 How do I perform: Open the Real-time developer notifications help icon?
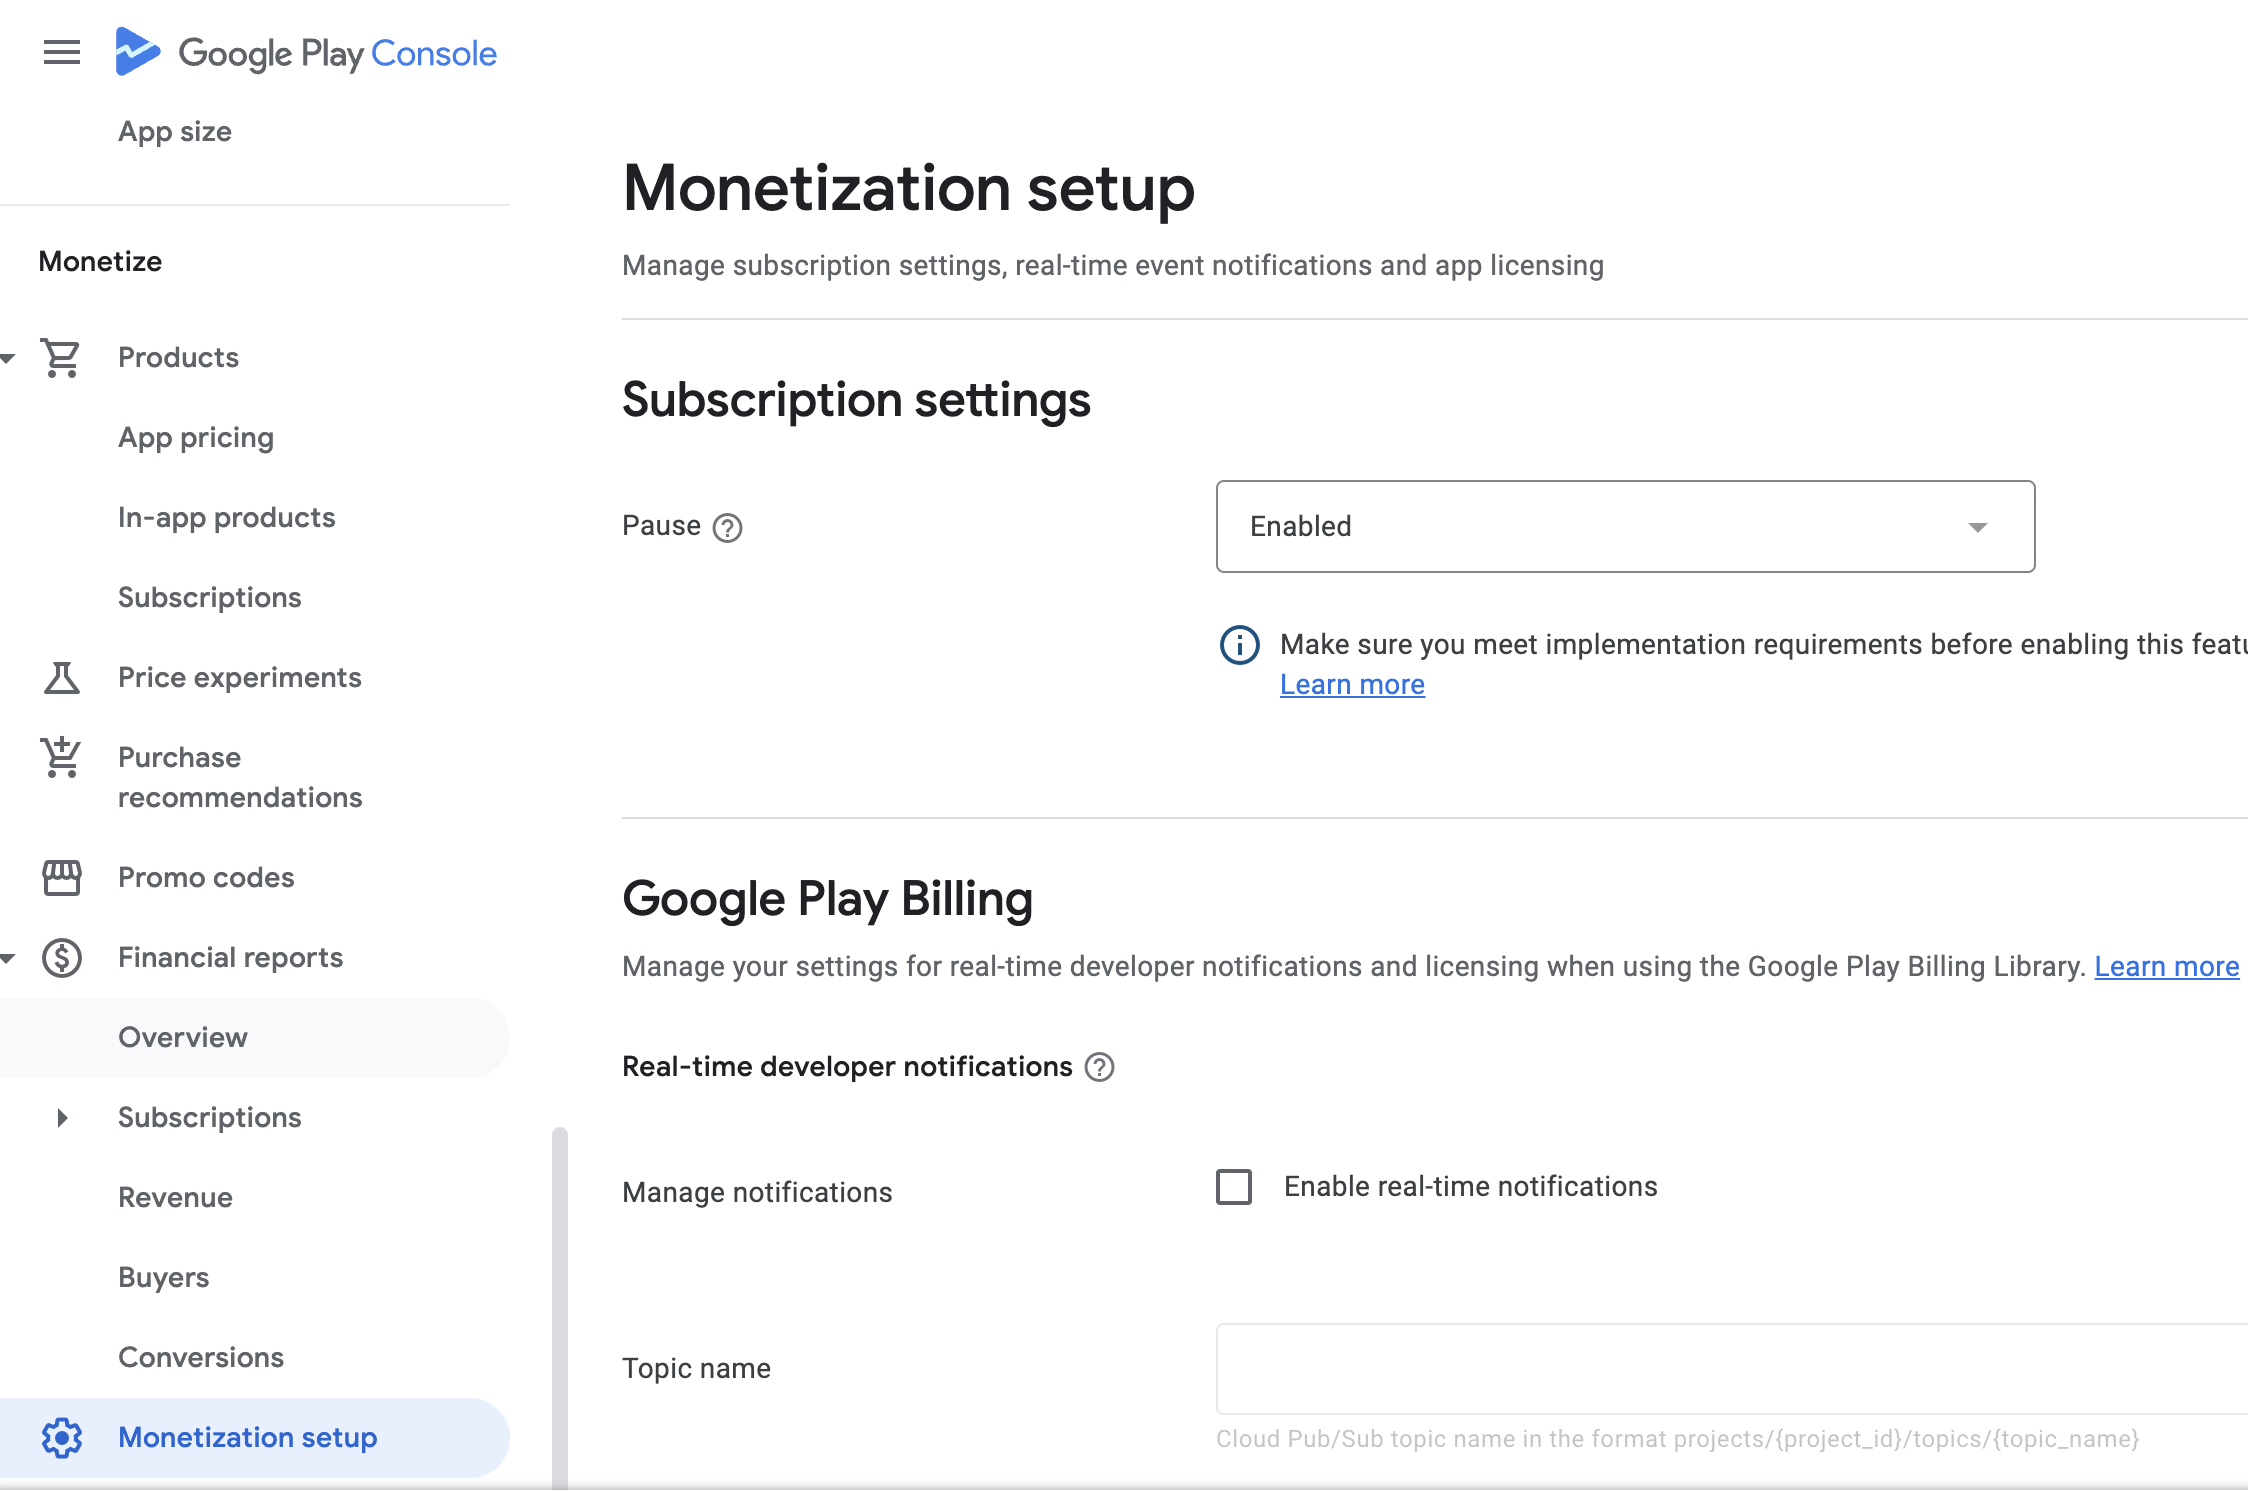point(1099,1067)
